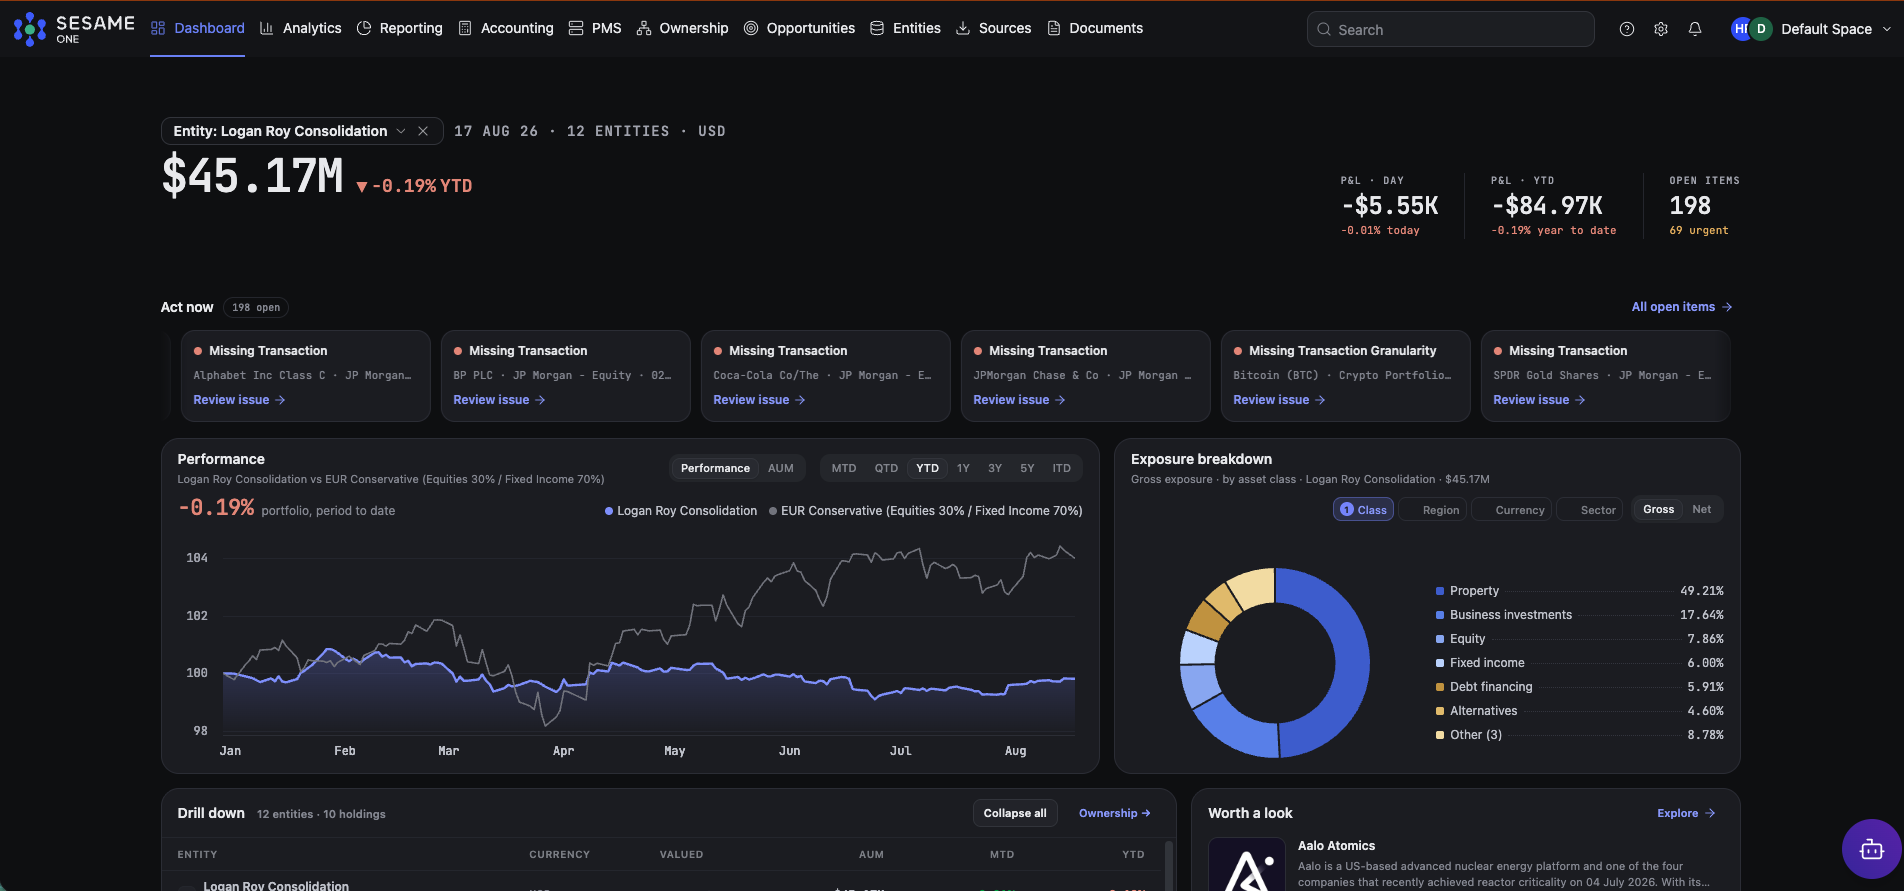Click the Explore link in Worth a look
This screenshot has height=891, width=1904.
pyautogui.click(x=1686, y=813)
